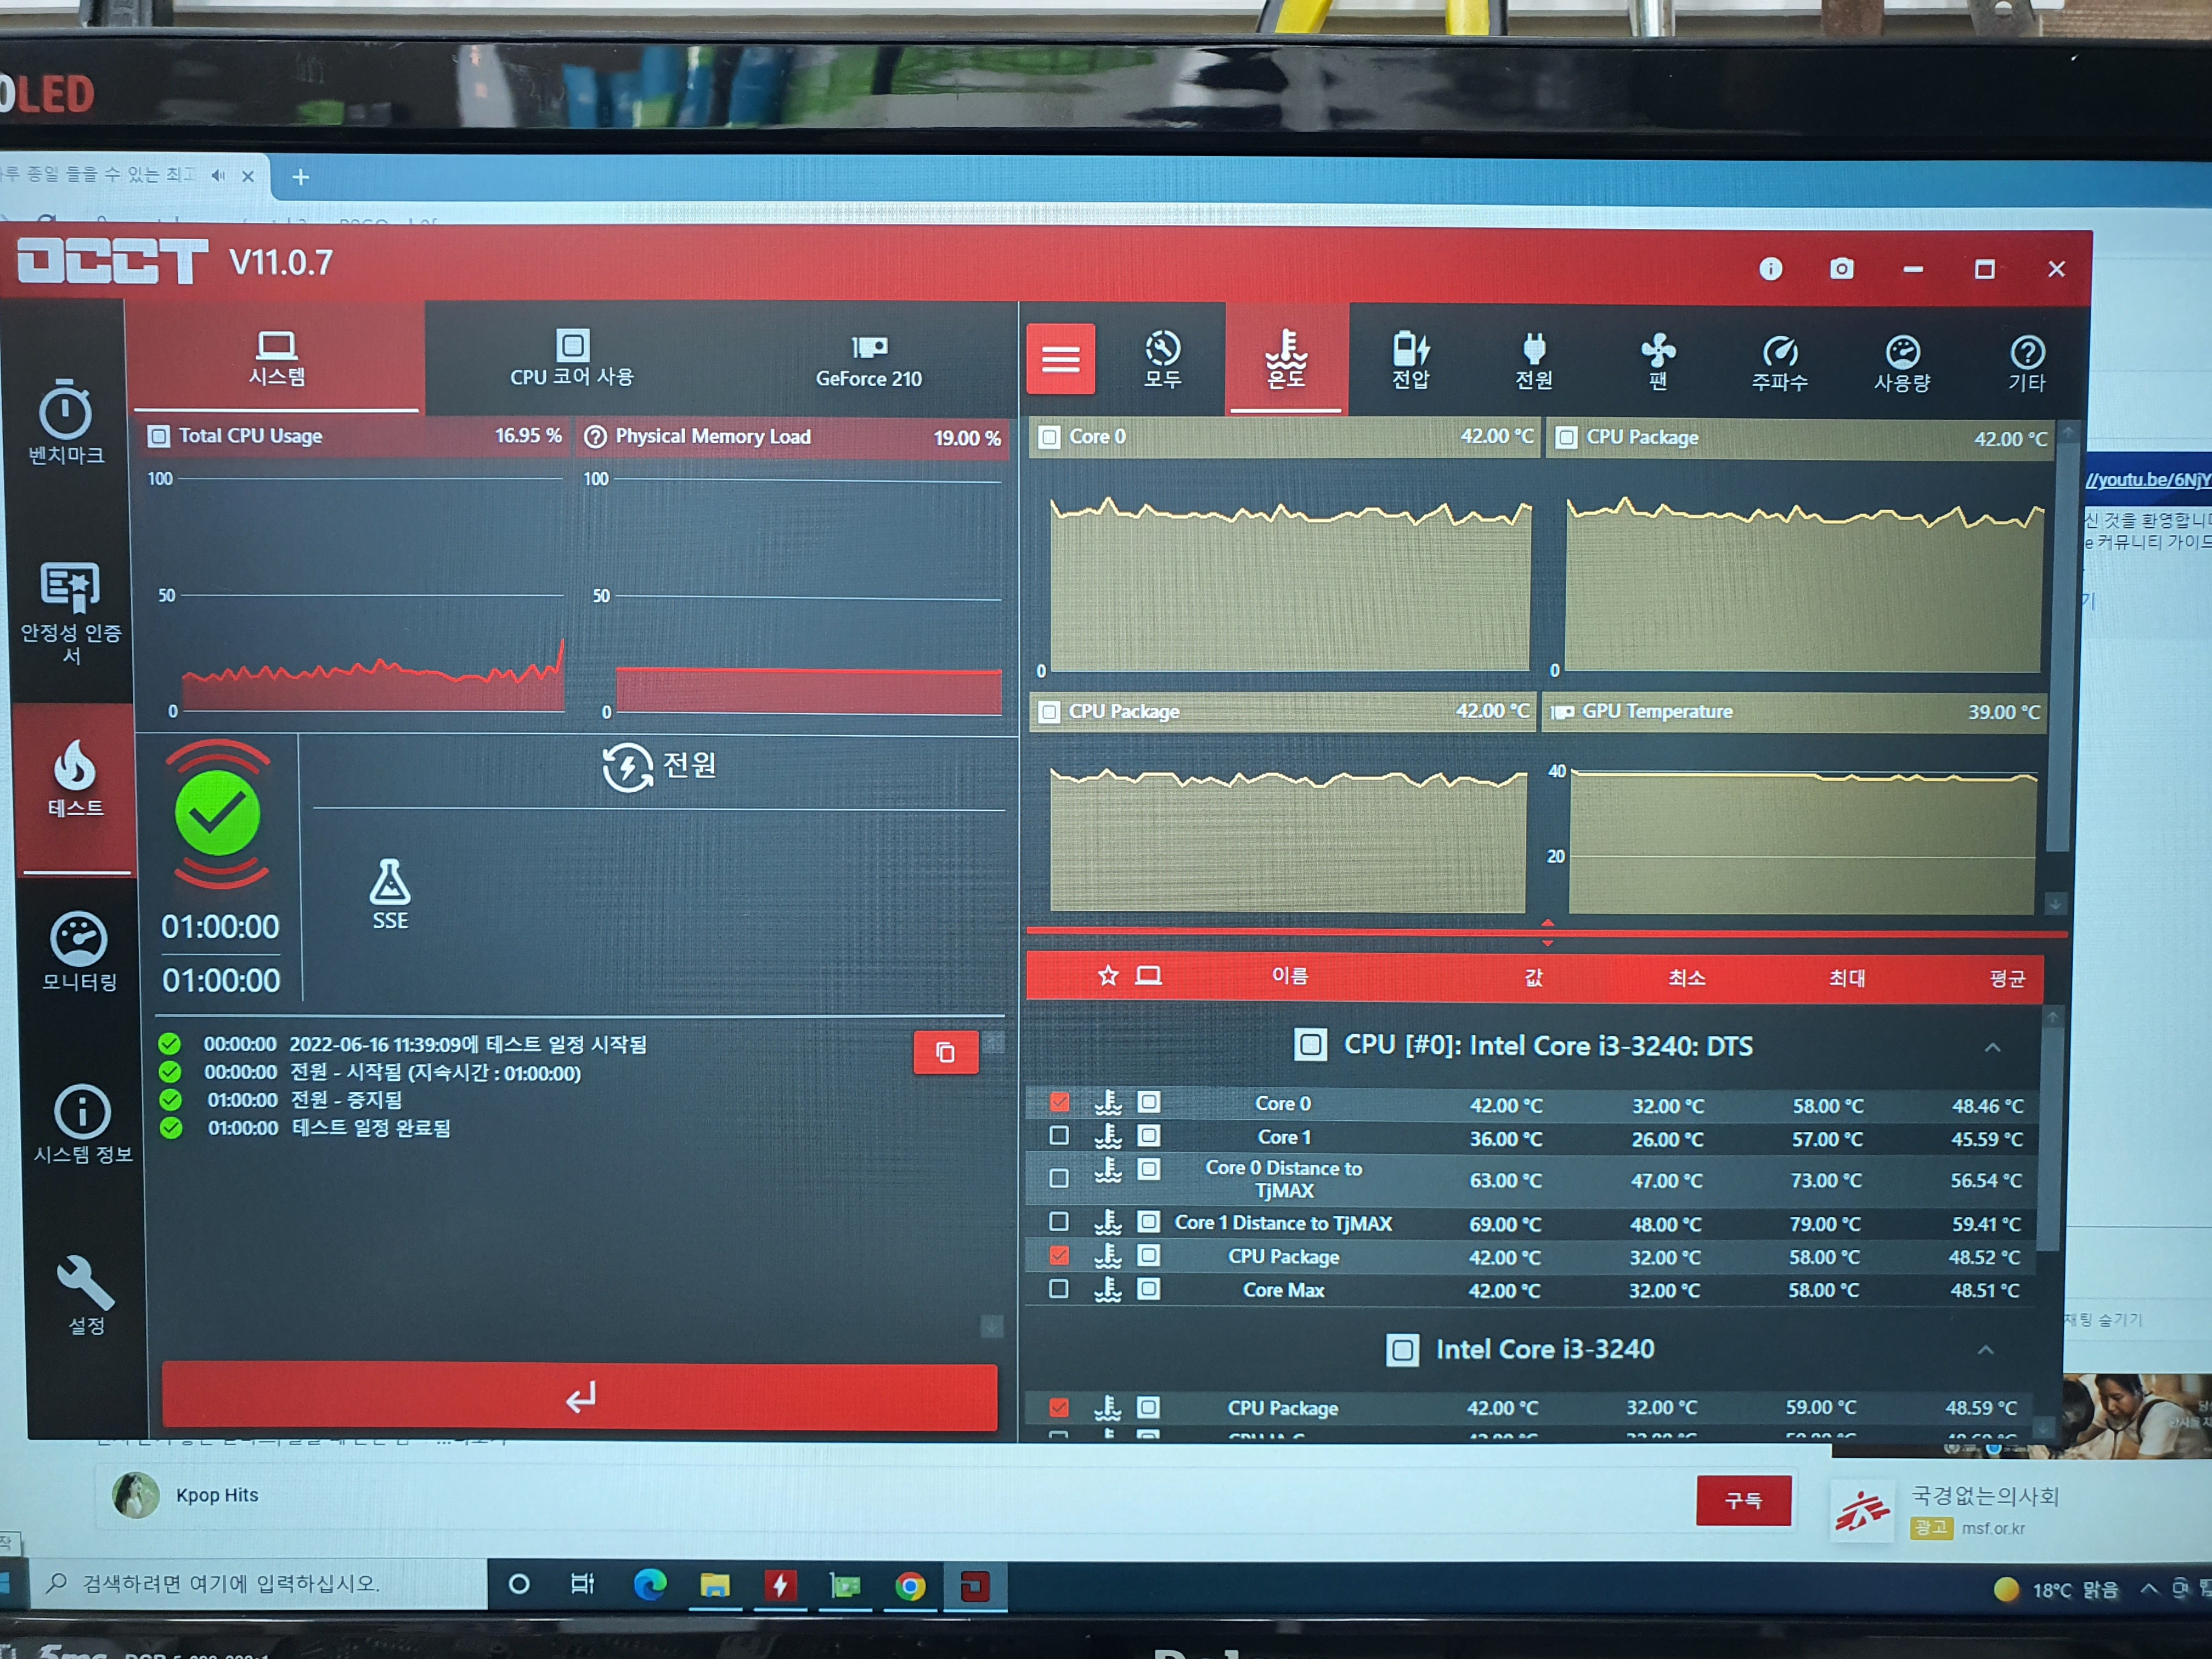
Task: Open a new browser tab with plus
Action: (300, 177)
